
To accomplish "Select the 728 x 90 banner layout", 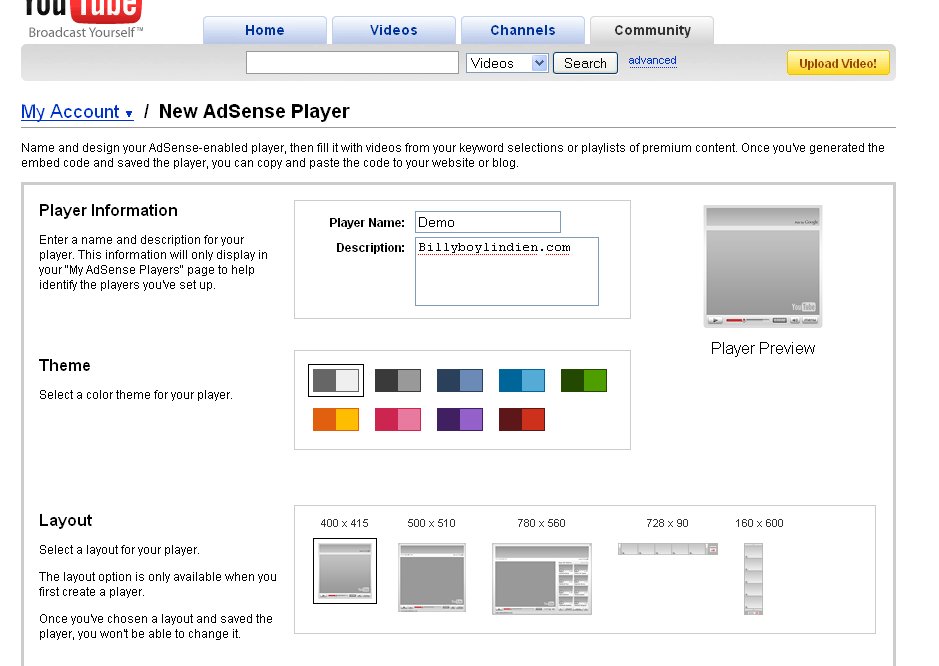I will pos(668,549).
